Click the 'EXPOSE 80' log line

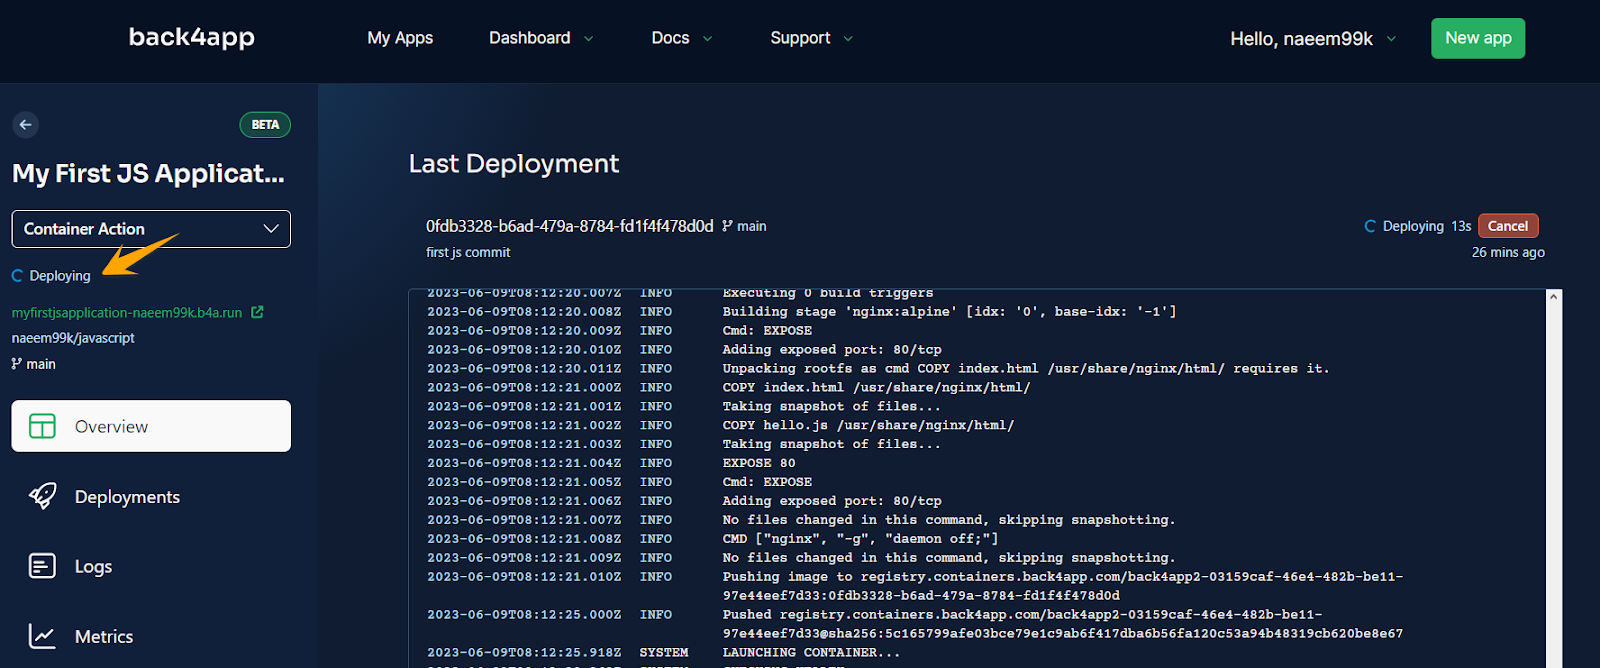tap(759, 463)
